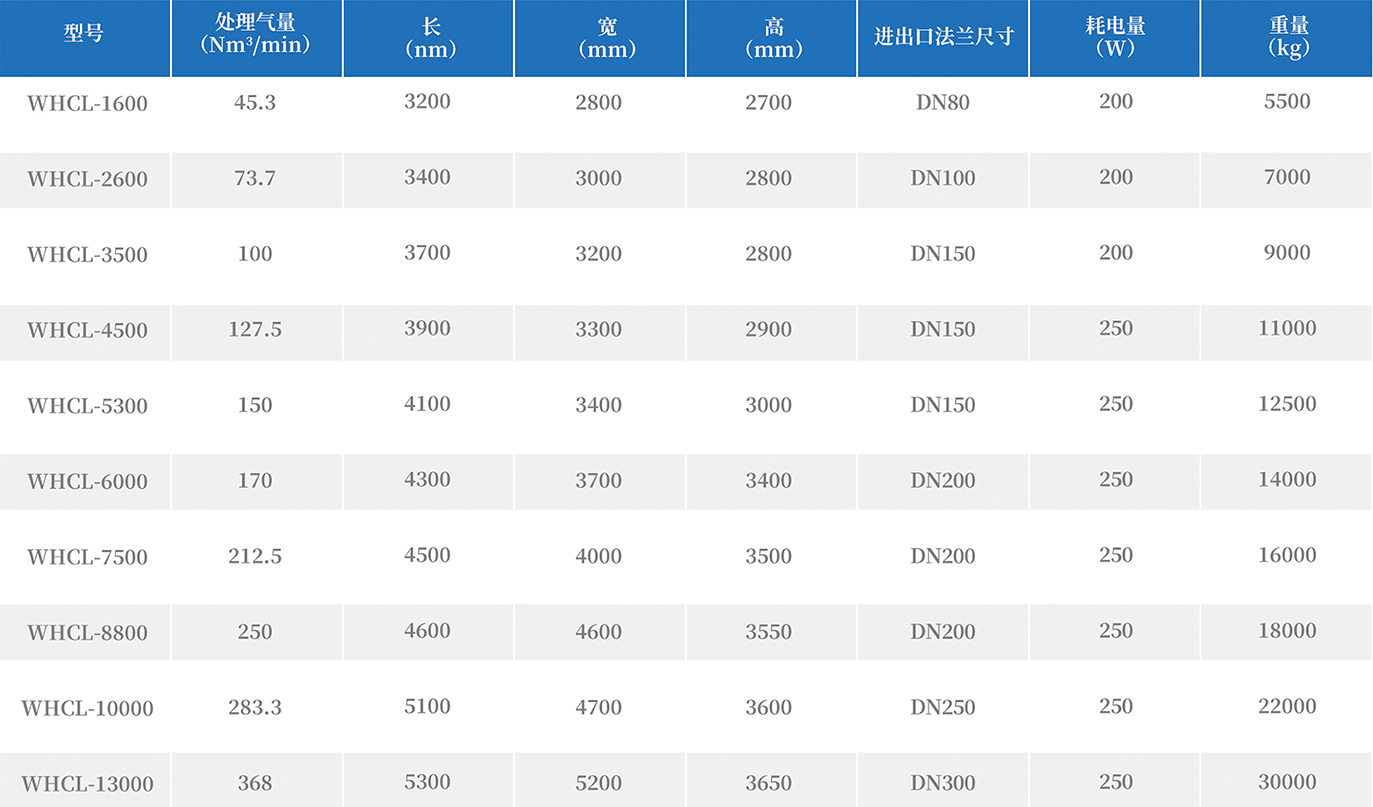Select the WHCL-8800 row label
This screenshot has width=1373, height=807.
pos(87,633)
